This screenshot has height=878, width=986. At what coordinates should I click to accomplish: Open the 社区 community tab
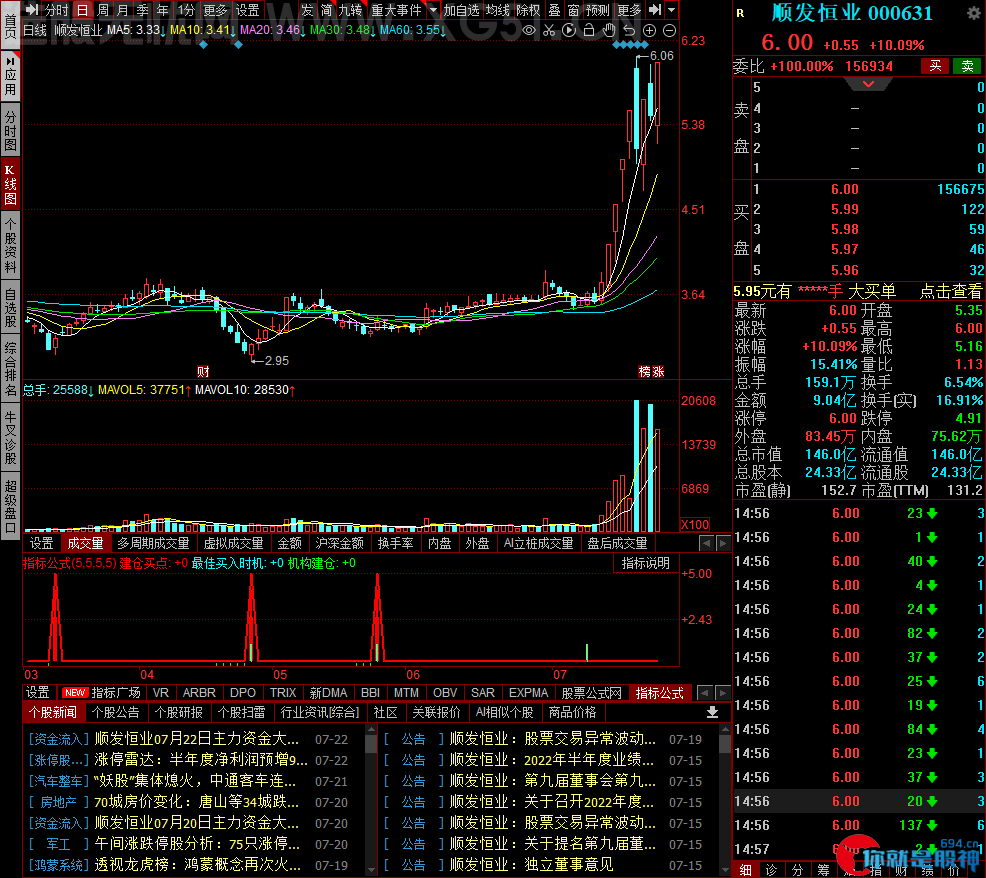(385, 713)
